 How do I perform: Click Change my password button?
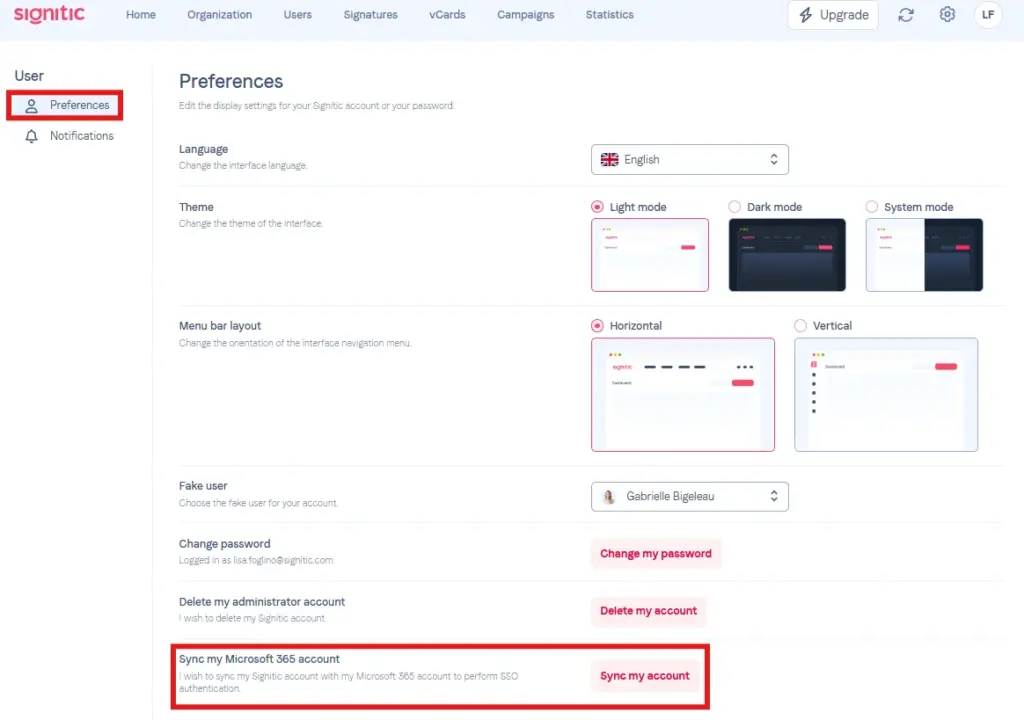(x=656, y=553)
